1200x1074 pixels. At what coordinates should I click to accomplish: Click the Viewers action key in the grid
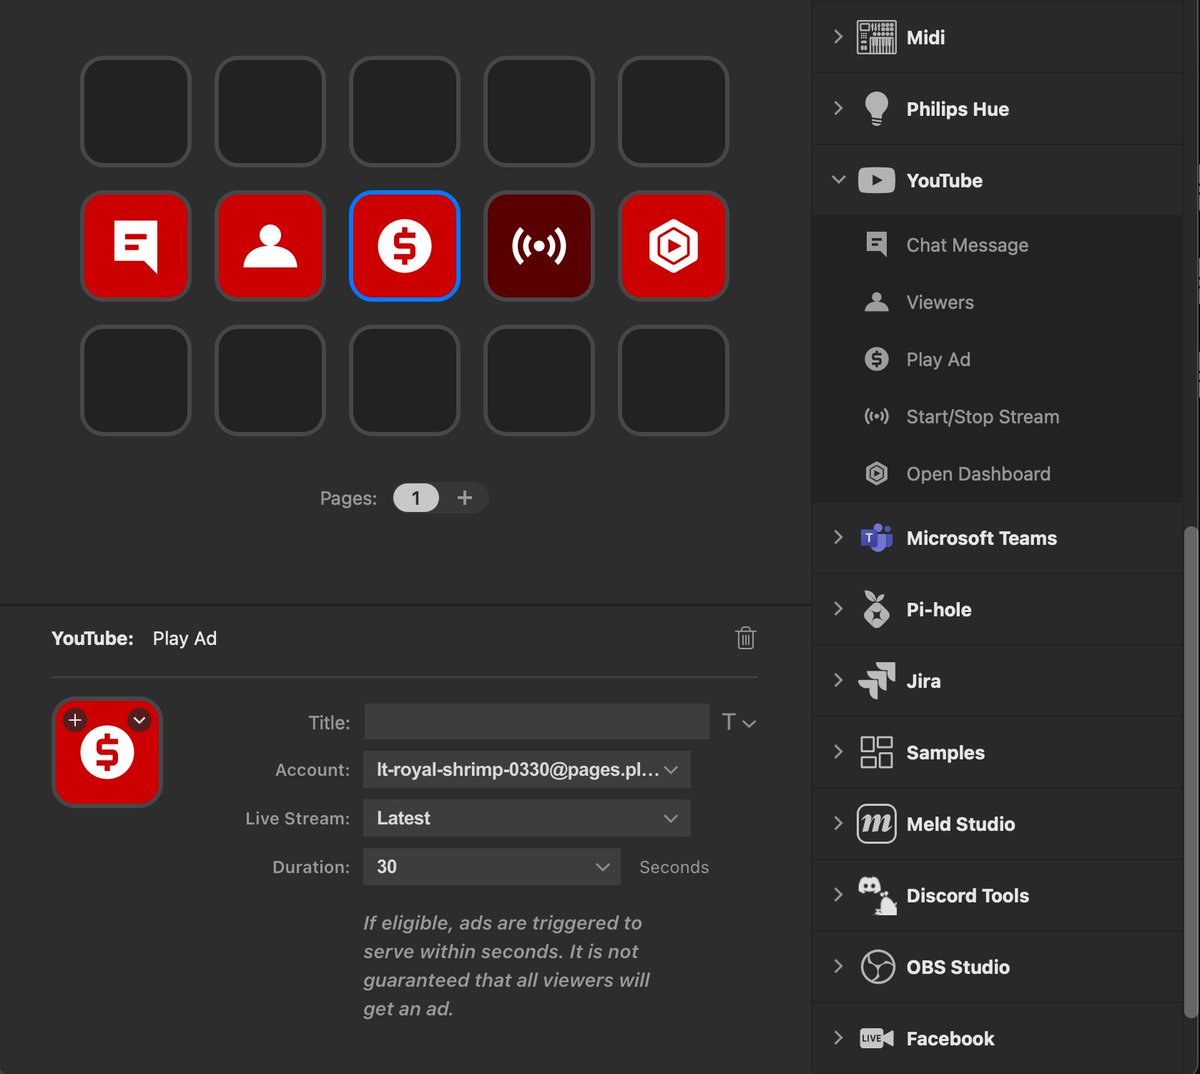270,245
